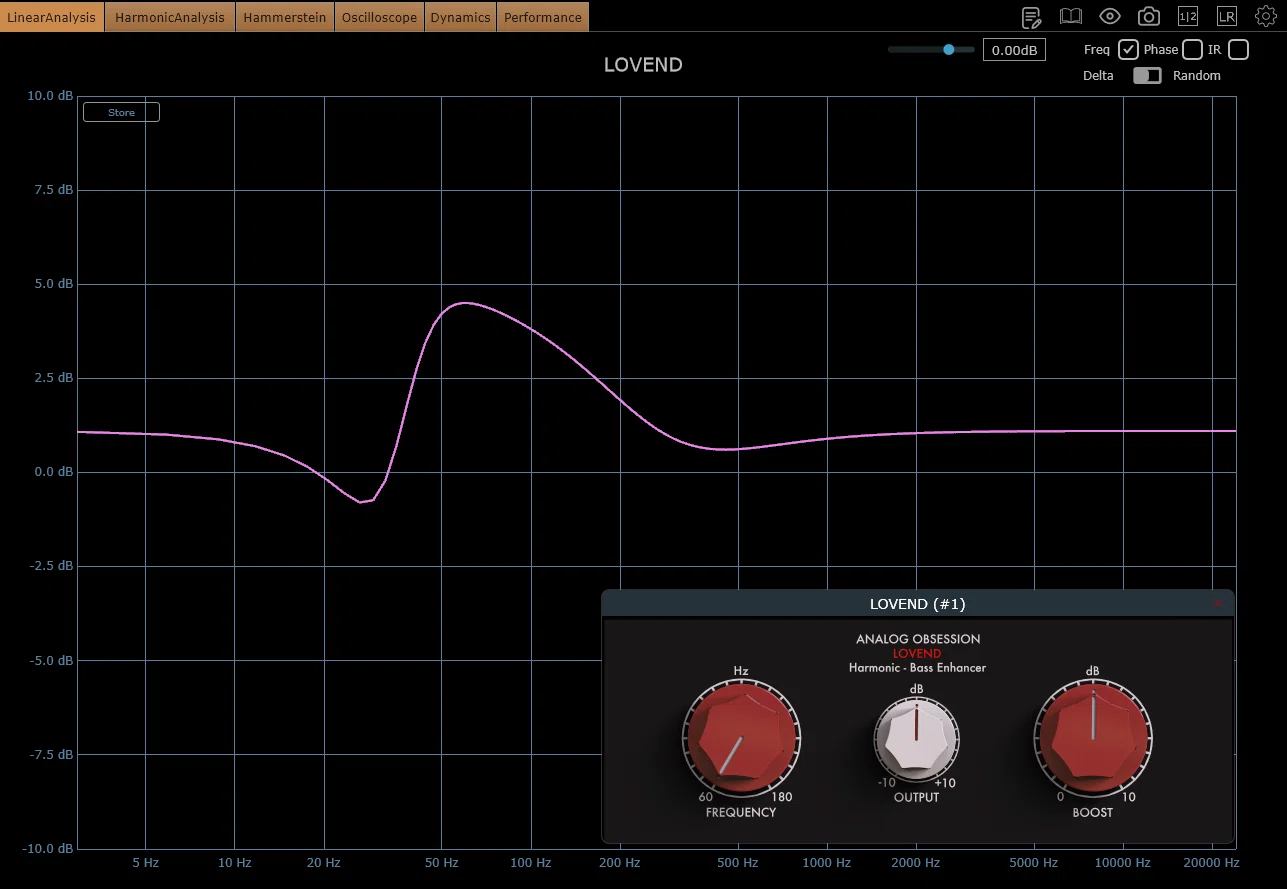Open the manual book icon
The width and height of the screenshot is (1287, 889).
[1071, 16]
